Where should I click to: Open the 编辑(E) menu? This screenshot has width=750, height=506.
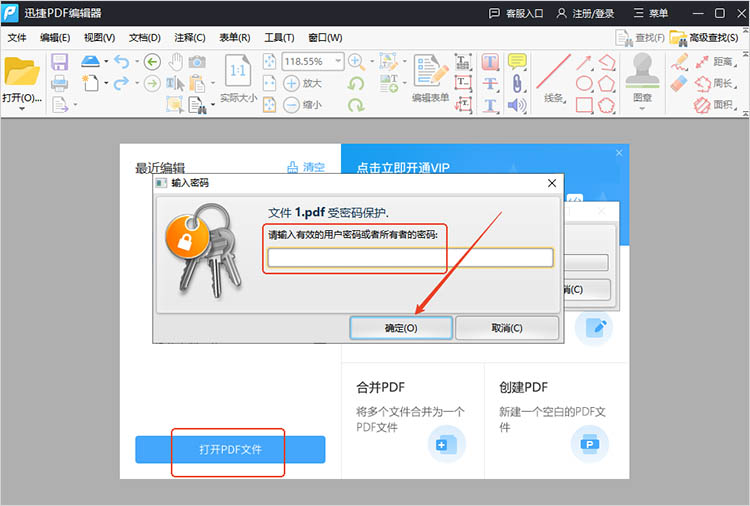[55, 37]
